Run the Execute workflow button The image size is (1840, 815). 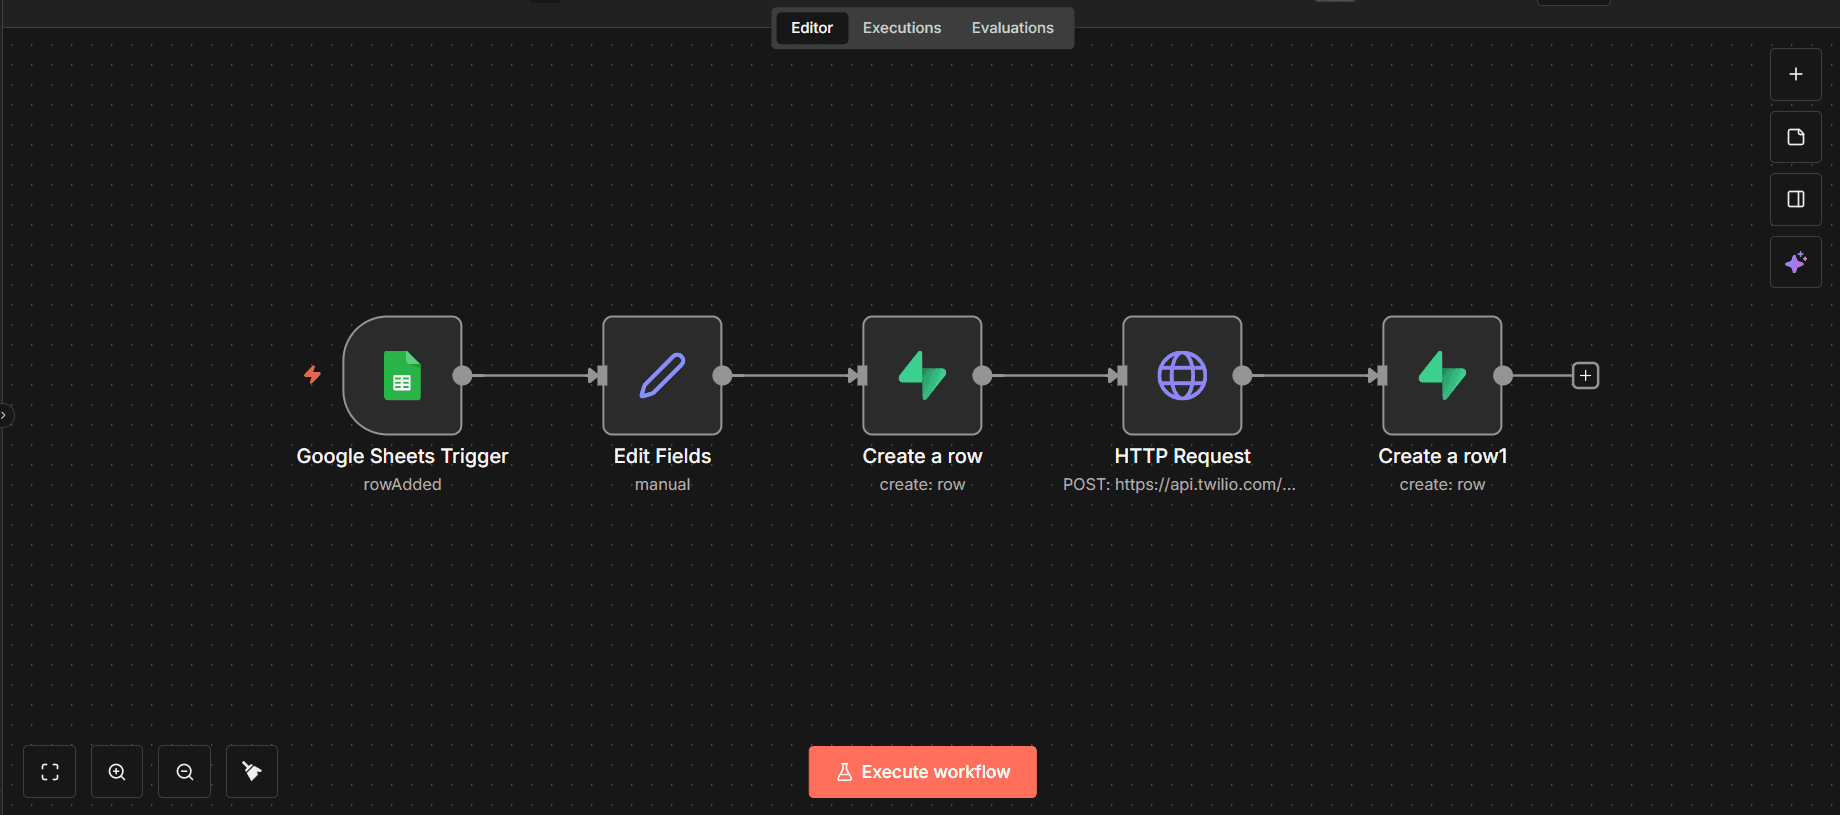[x=923, y=772]
